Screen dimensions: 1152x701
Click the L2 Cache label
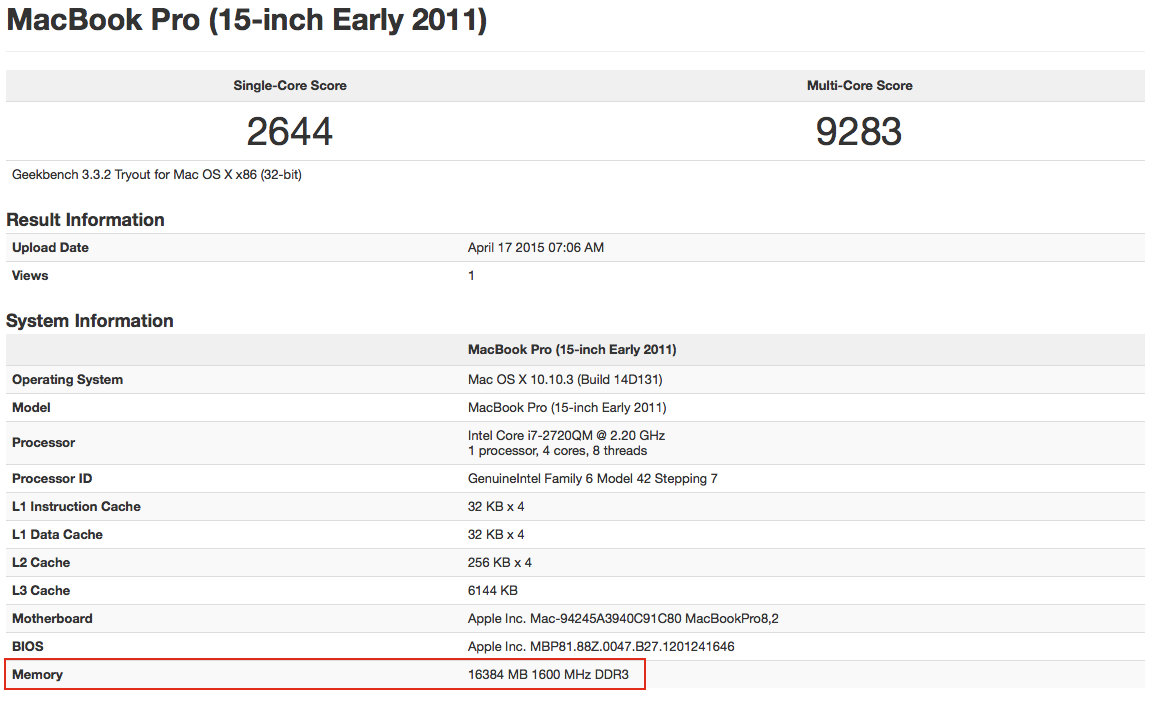pyautogui.click(x=41, y=563)
